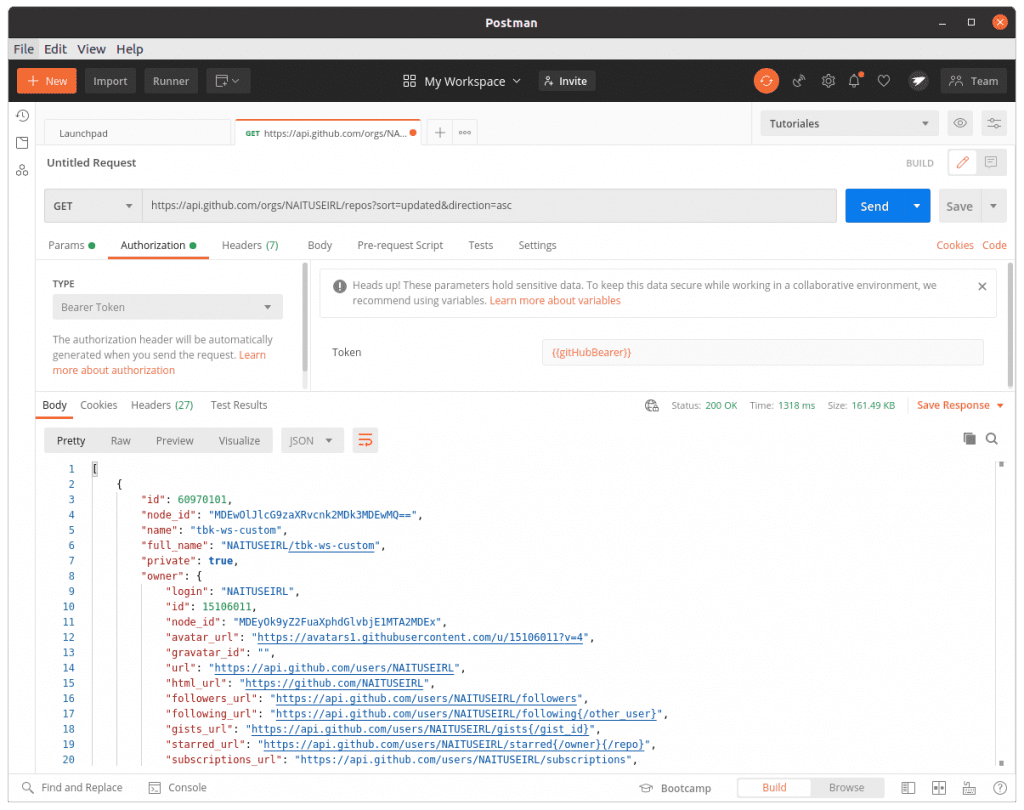Click the request URL field
This screenshot has width=1024, height=810.
[489, 206]
